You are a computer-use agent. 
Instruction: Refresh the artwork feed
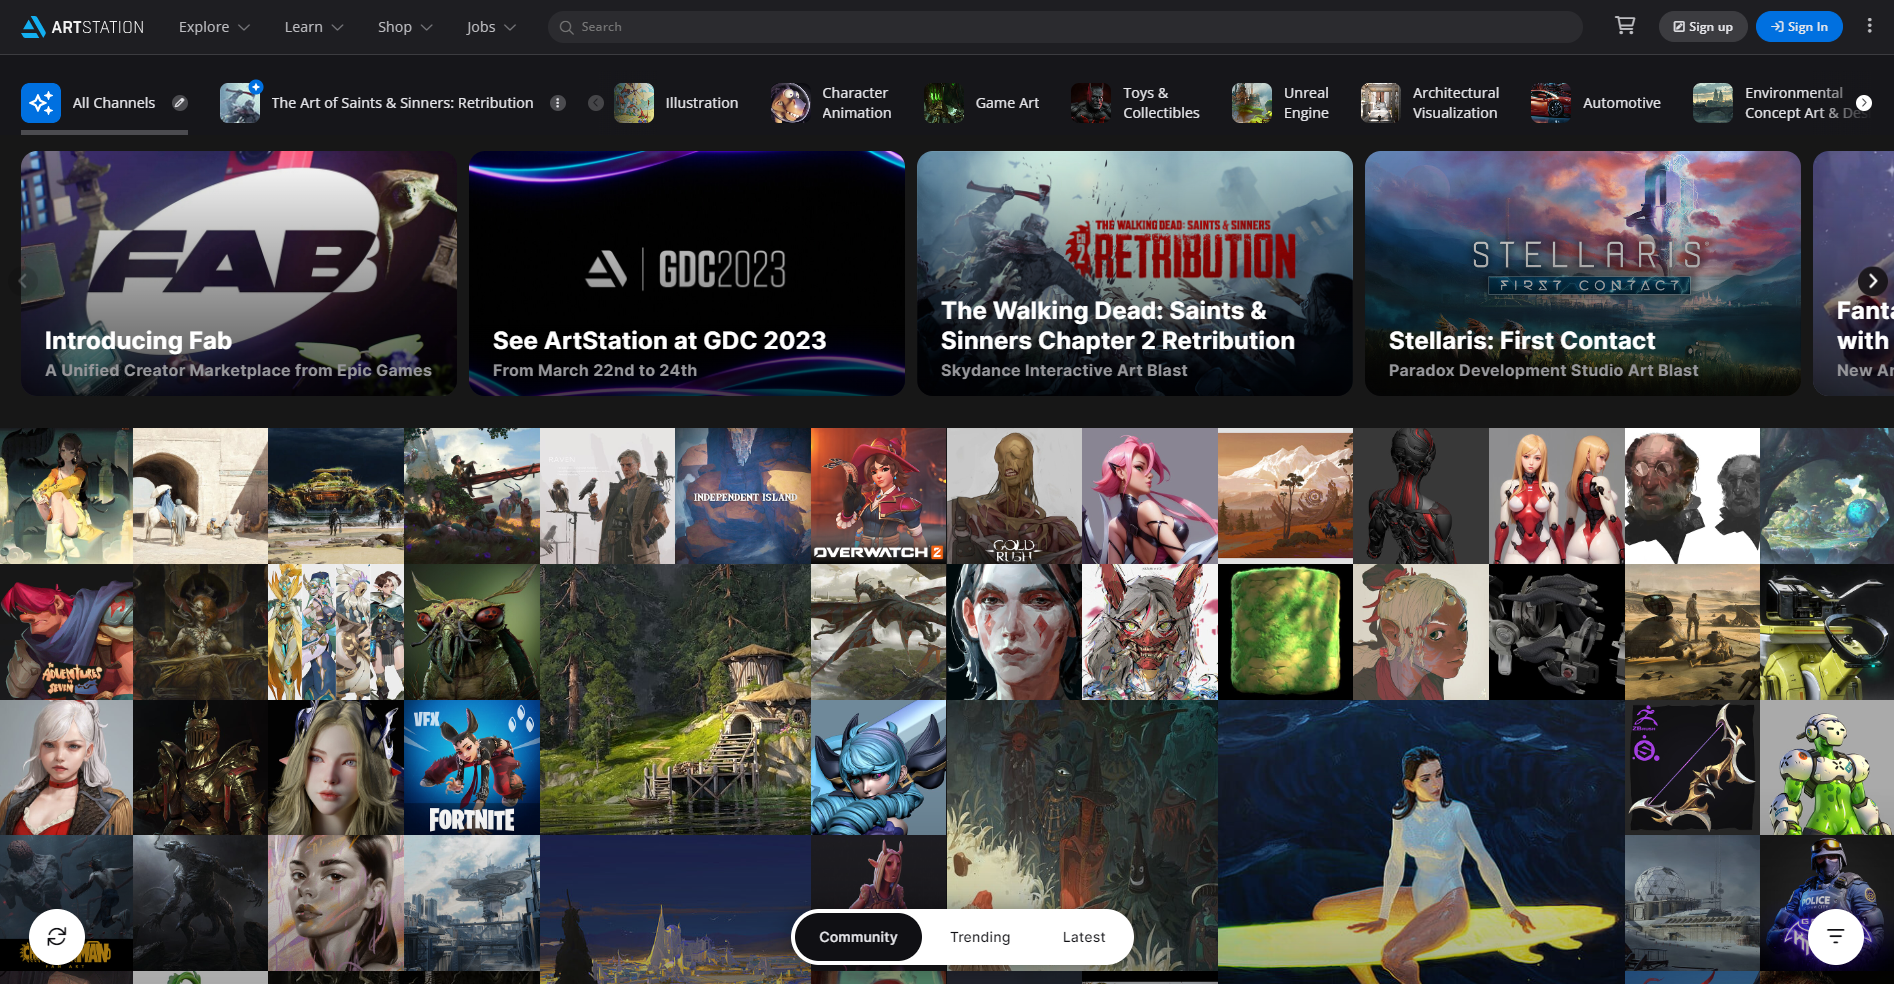pyautogui.click(x=57, y=937)
